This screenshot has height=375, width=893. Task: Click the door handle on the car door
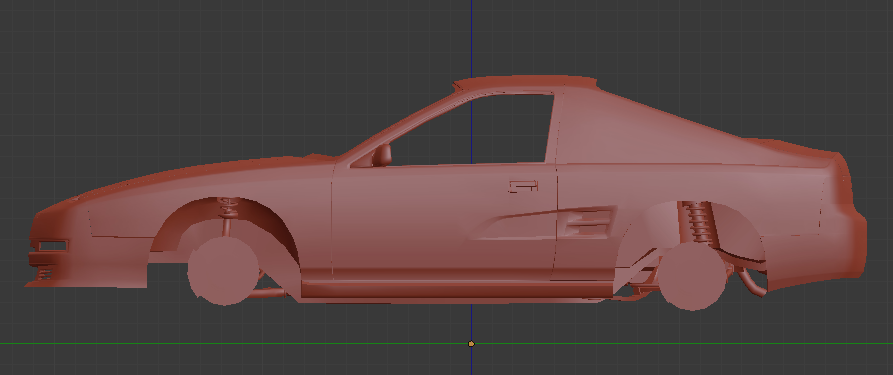[x=523, y=186]
